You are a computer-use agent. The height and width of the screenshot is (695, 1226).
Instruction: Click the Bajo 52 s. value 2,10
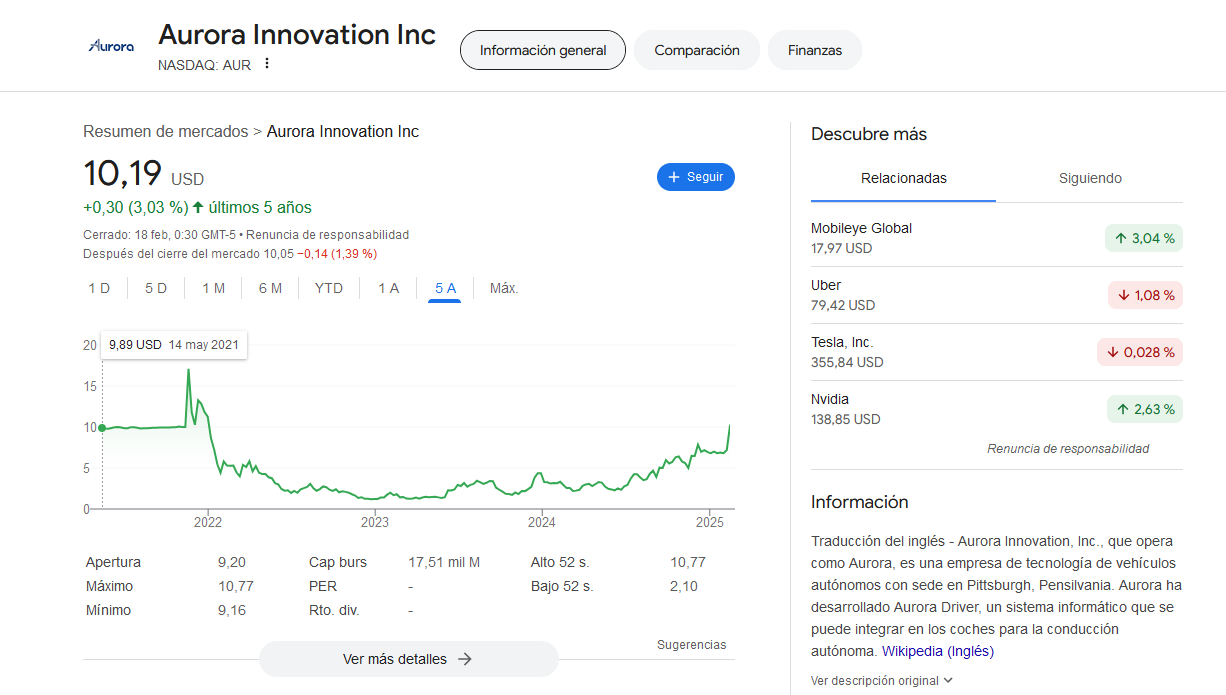pos(684,586)
